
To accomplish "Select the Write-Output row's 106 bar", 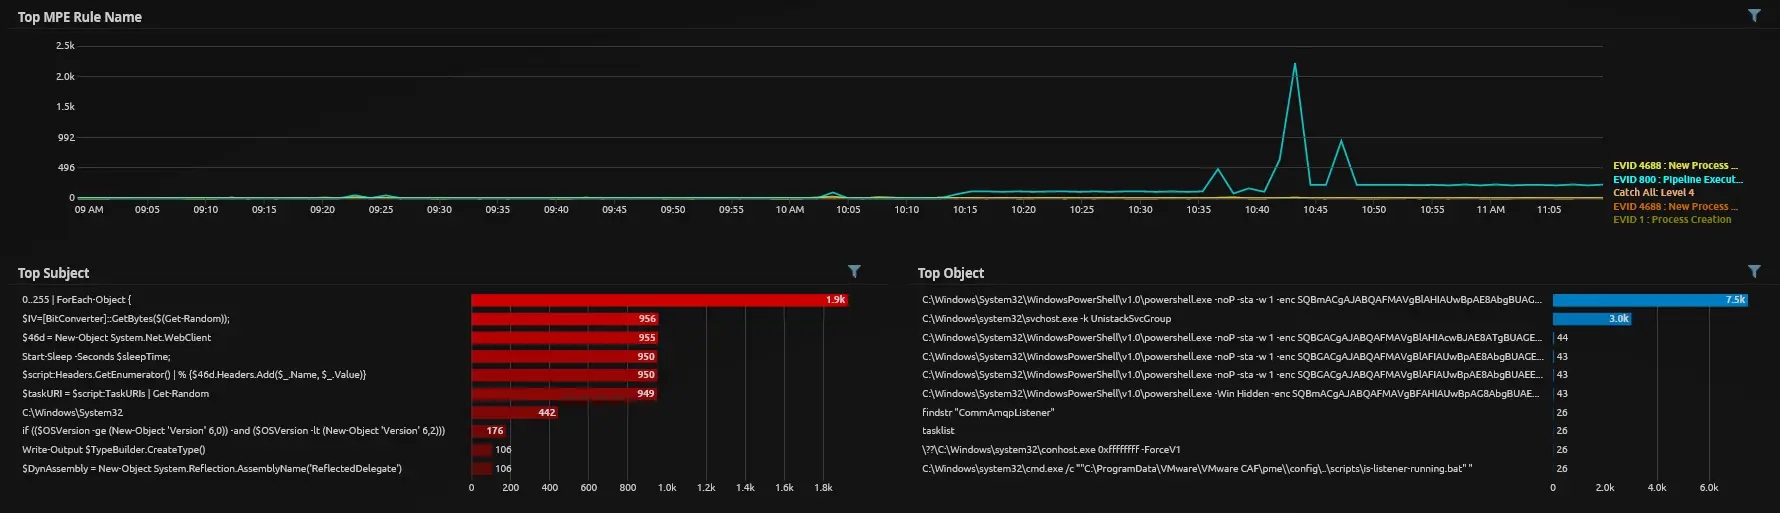I will point(482,450).
